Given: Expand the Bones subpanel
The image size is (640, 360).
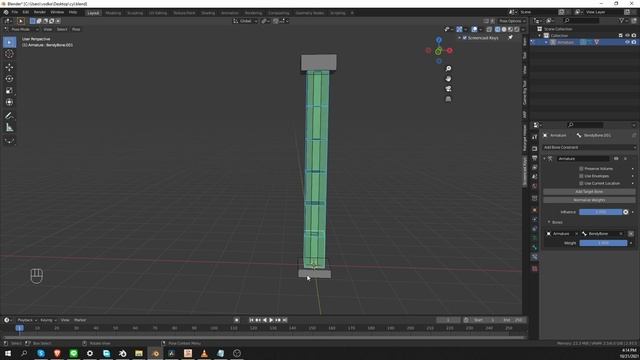Looking at the screenshot, I should [x=549, y=222].
